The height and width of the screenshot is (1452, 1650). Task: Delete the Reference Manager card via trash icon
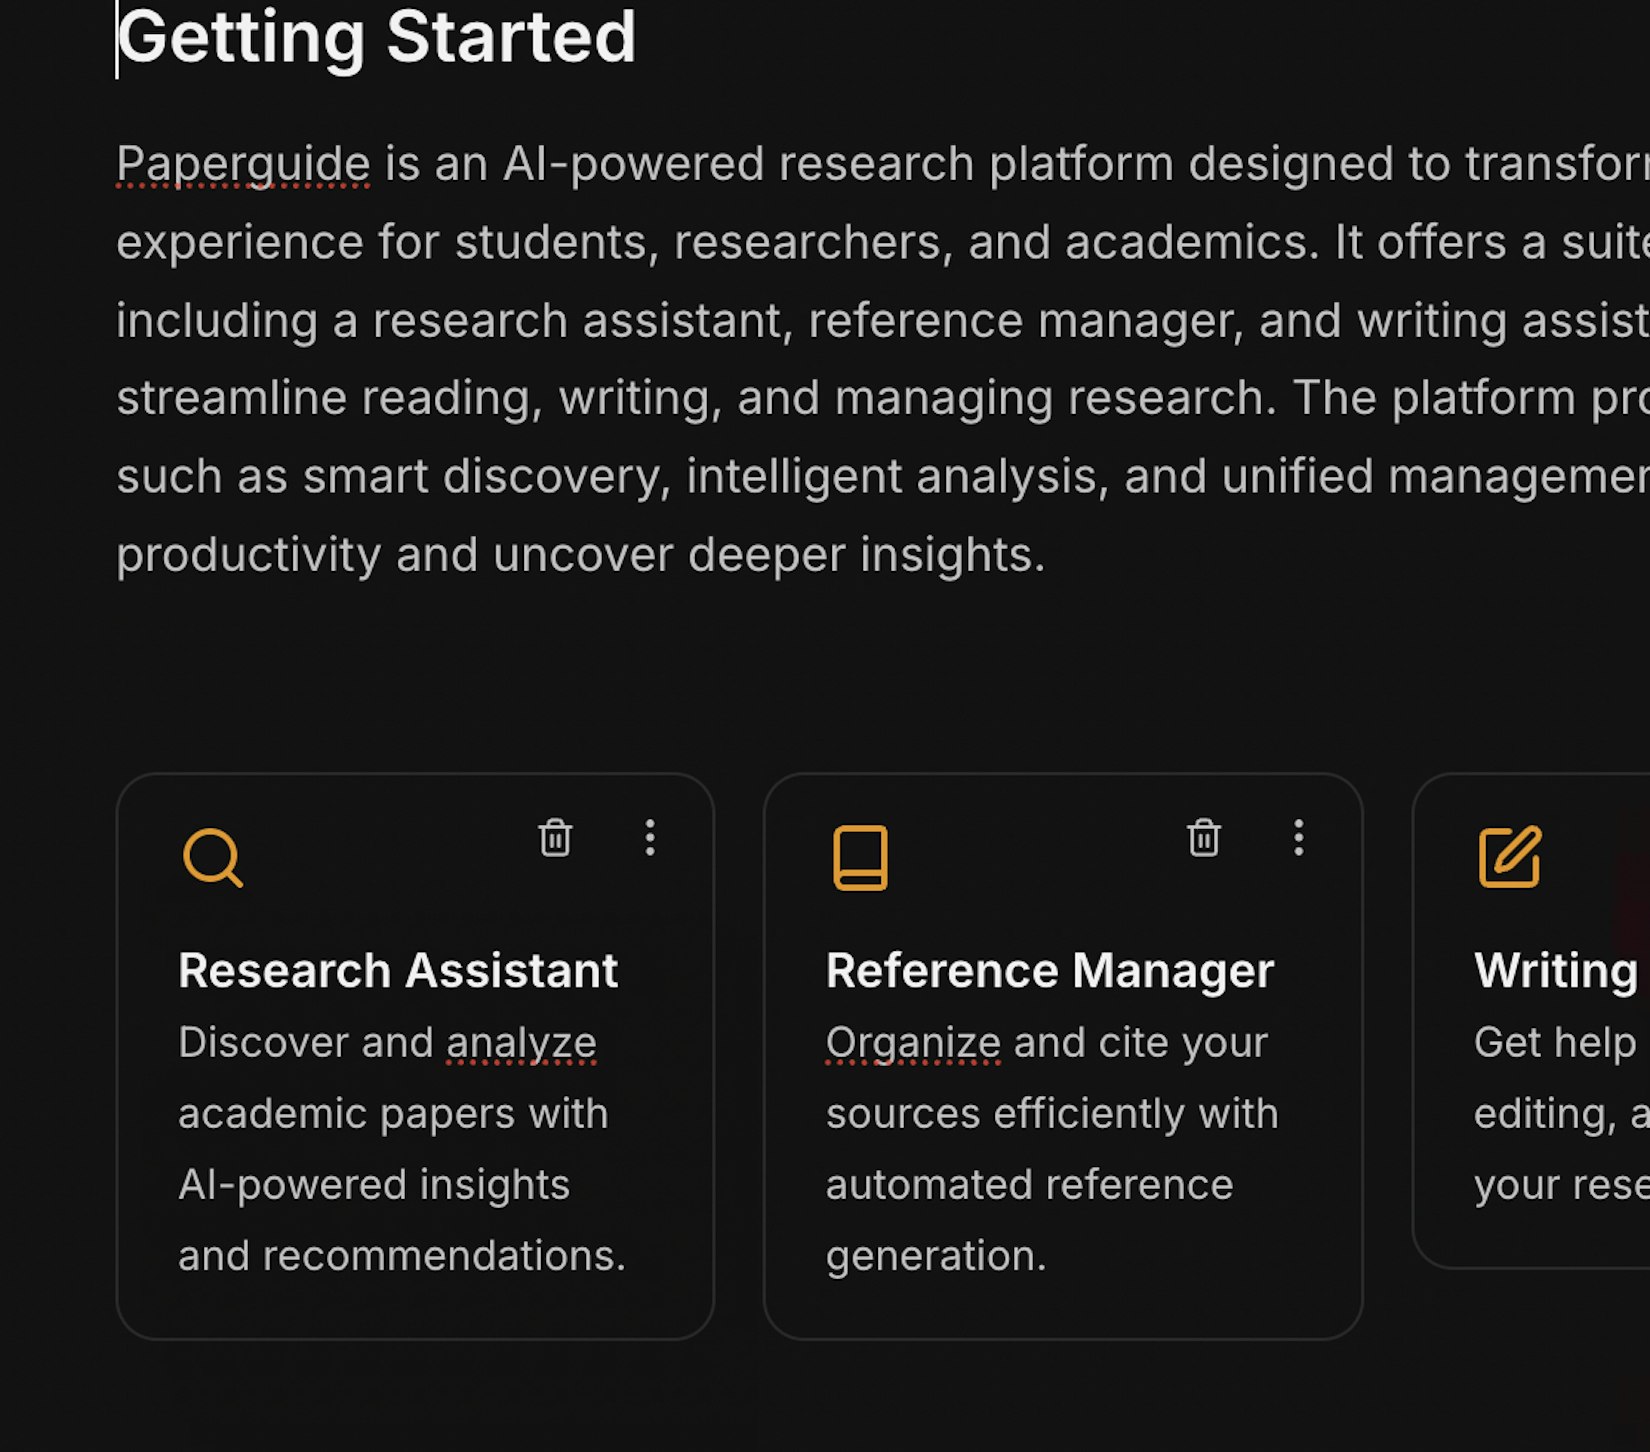(1203, 838)
